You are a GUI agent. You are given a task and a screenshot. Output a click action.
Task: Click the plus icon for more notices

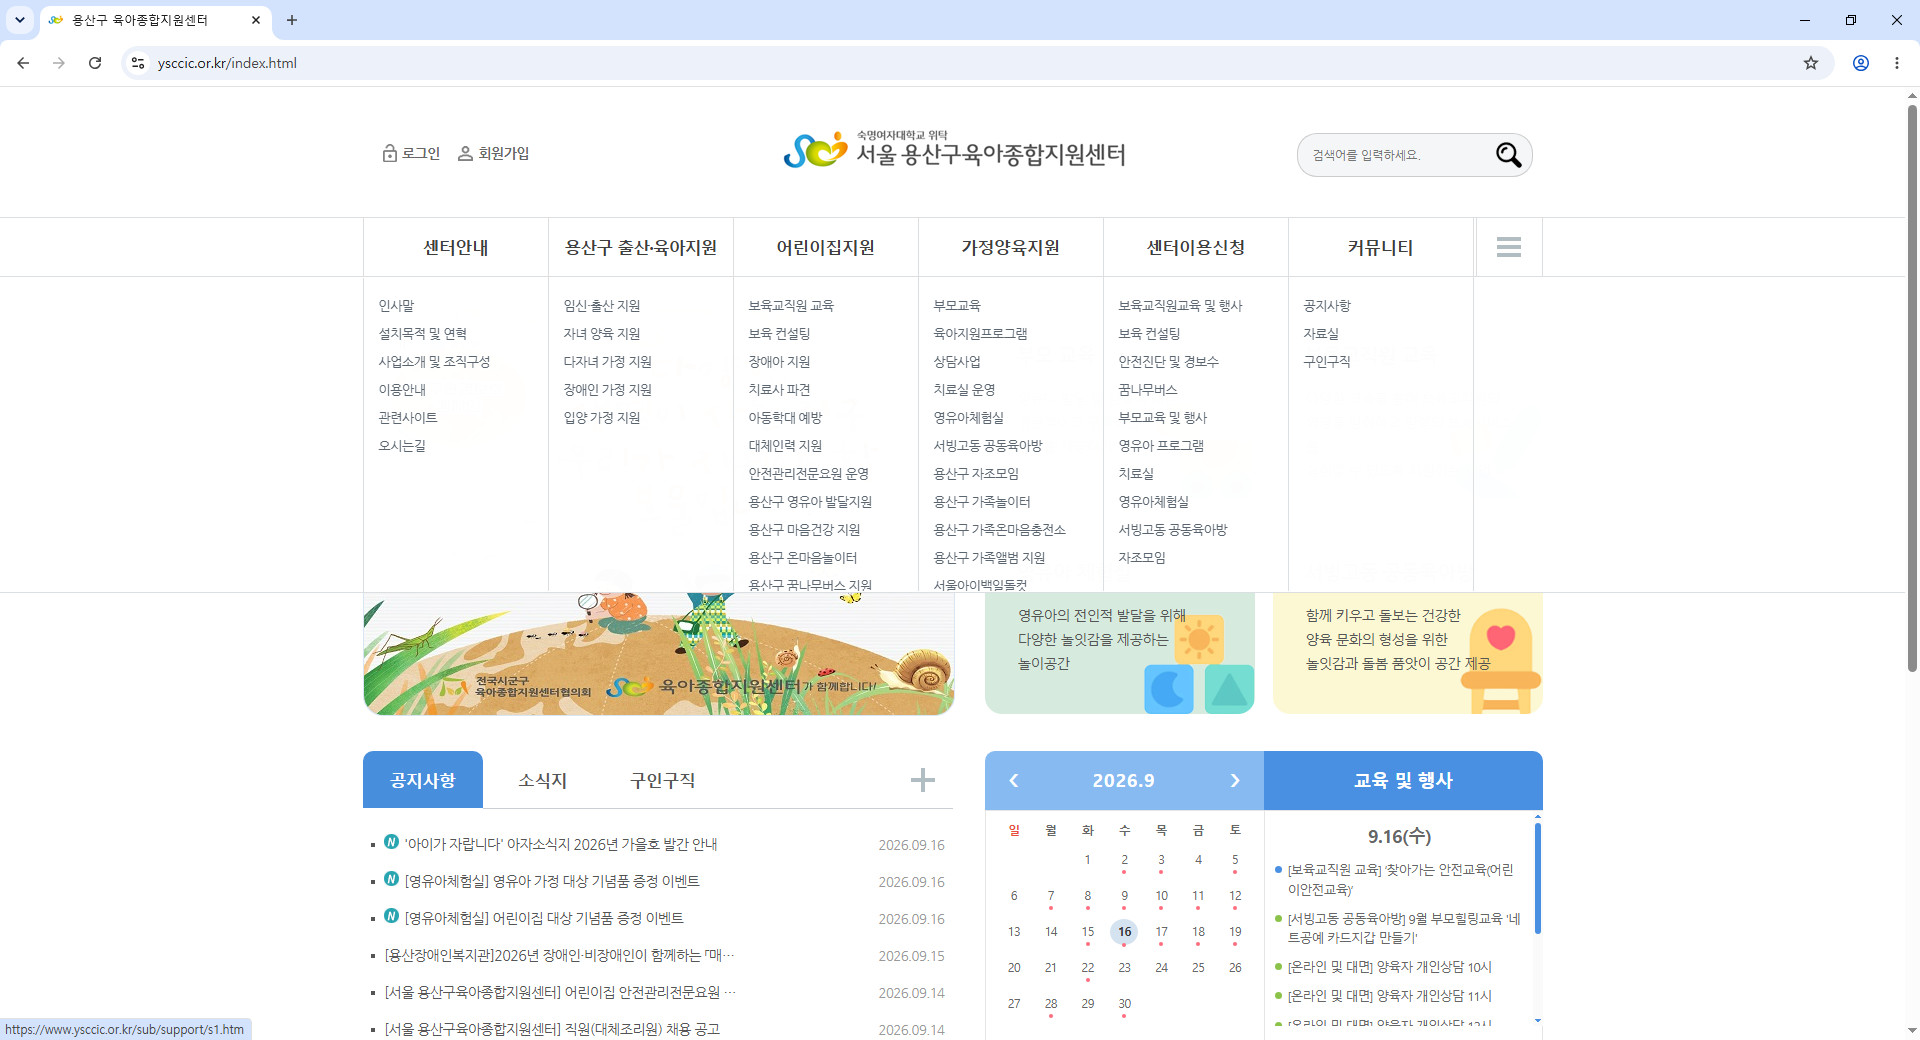click(923, 780)
